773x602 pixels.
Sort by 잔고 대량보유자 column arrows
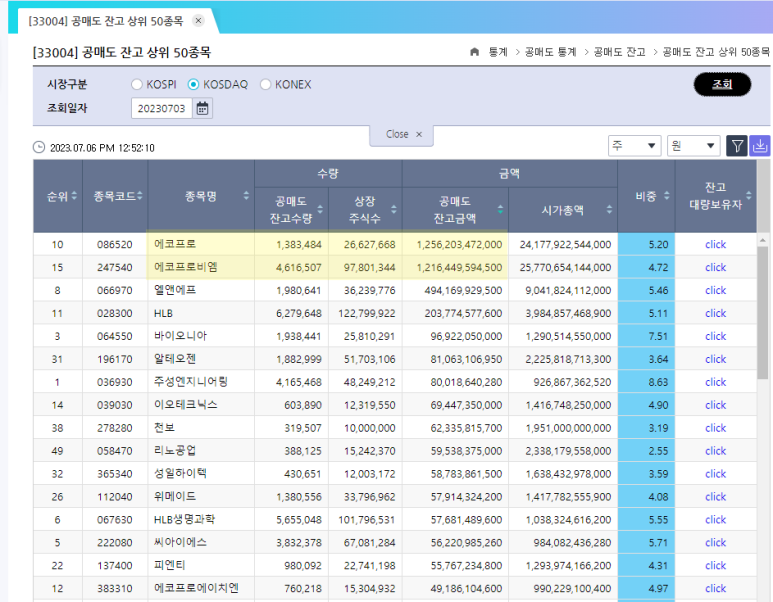(749, 196)
